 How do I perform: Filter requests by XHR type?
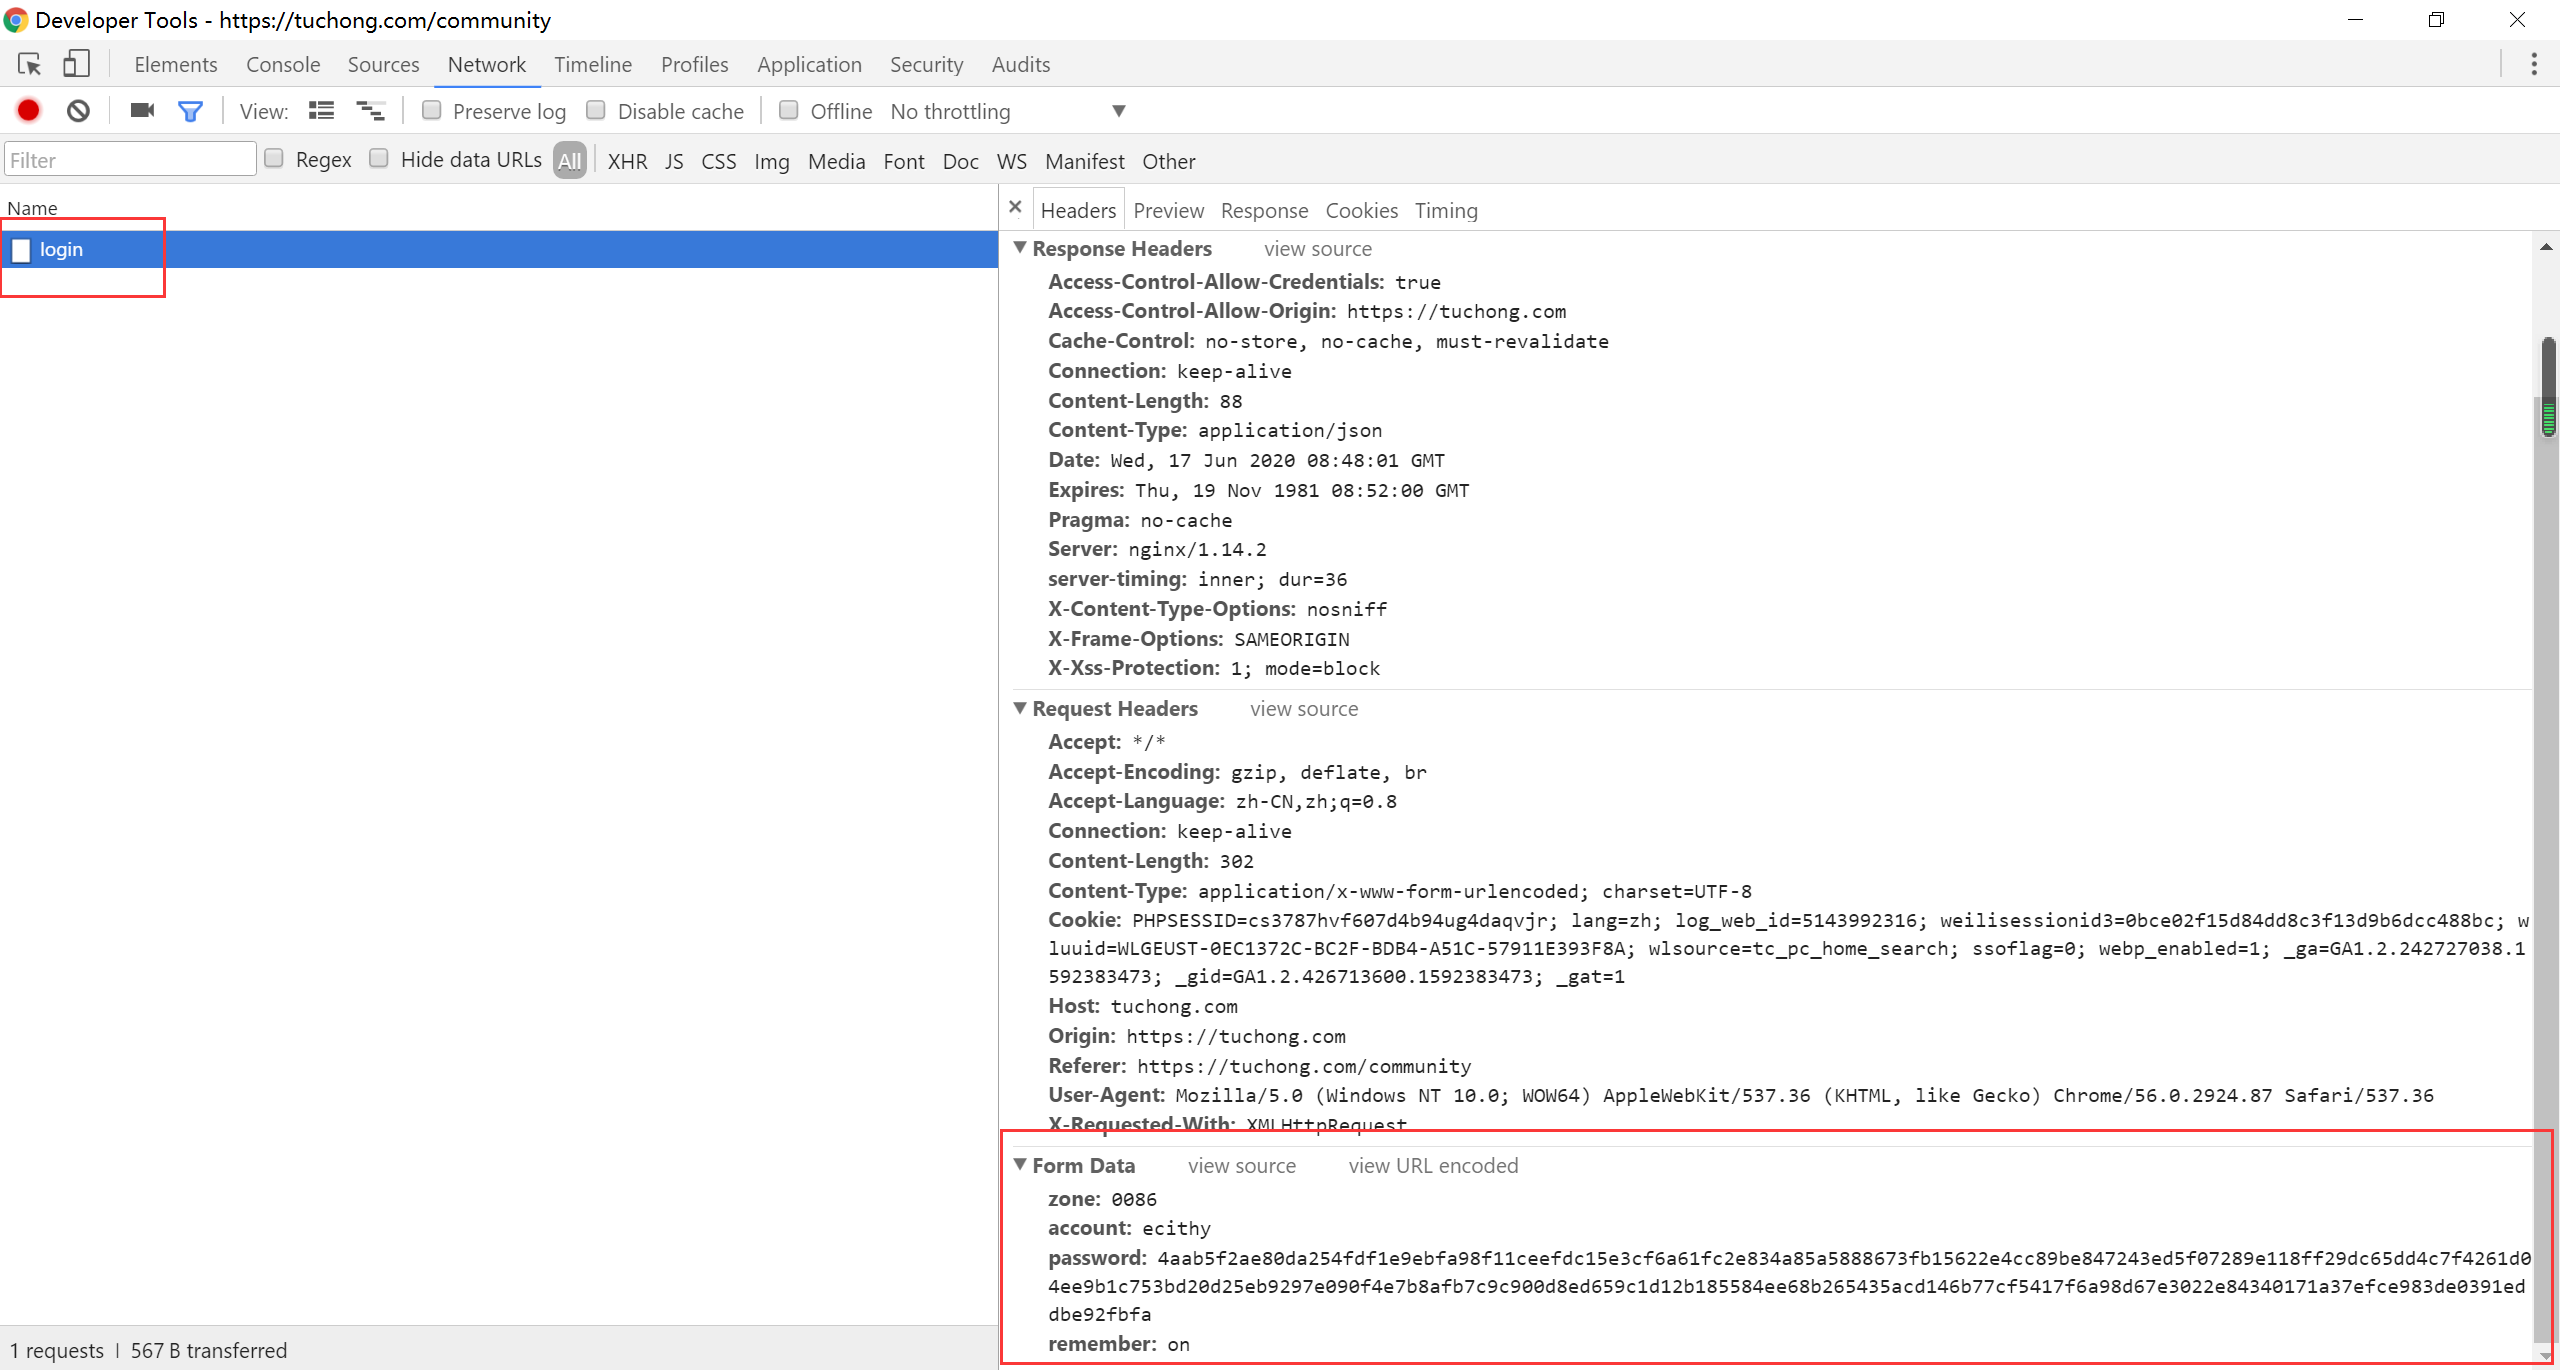(x=627, y=161)
